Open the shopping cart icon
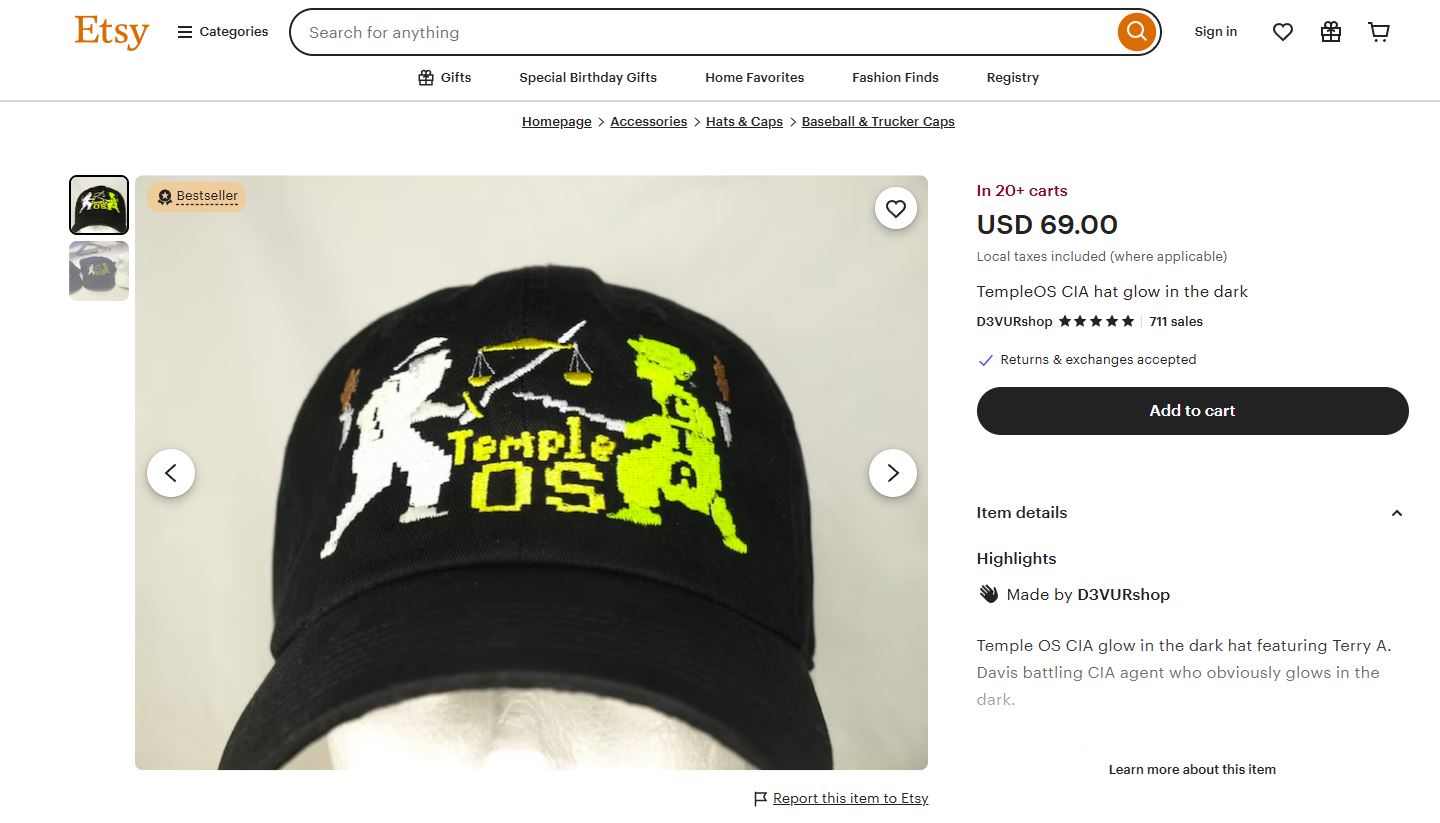 [x=1379, y=32]
